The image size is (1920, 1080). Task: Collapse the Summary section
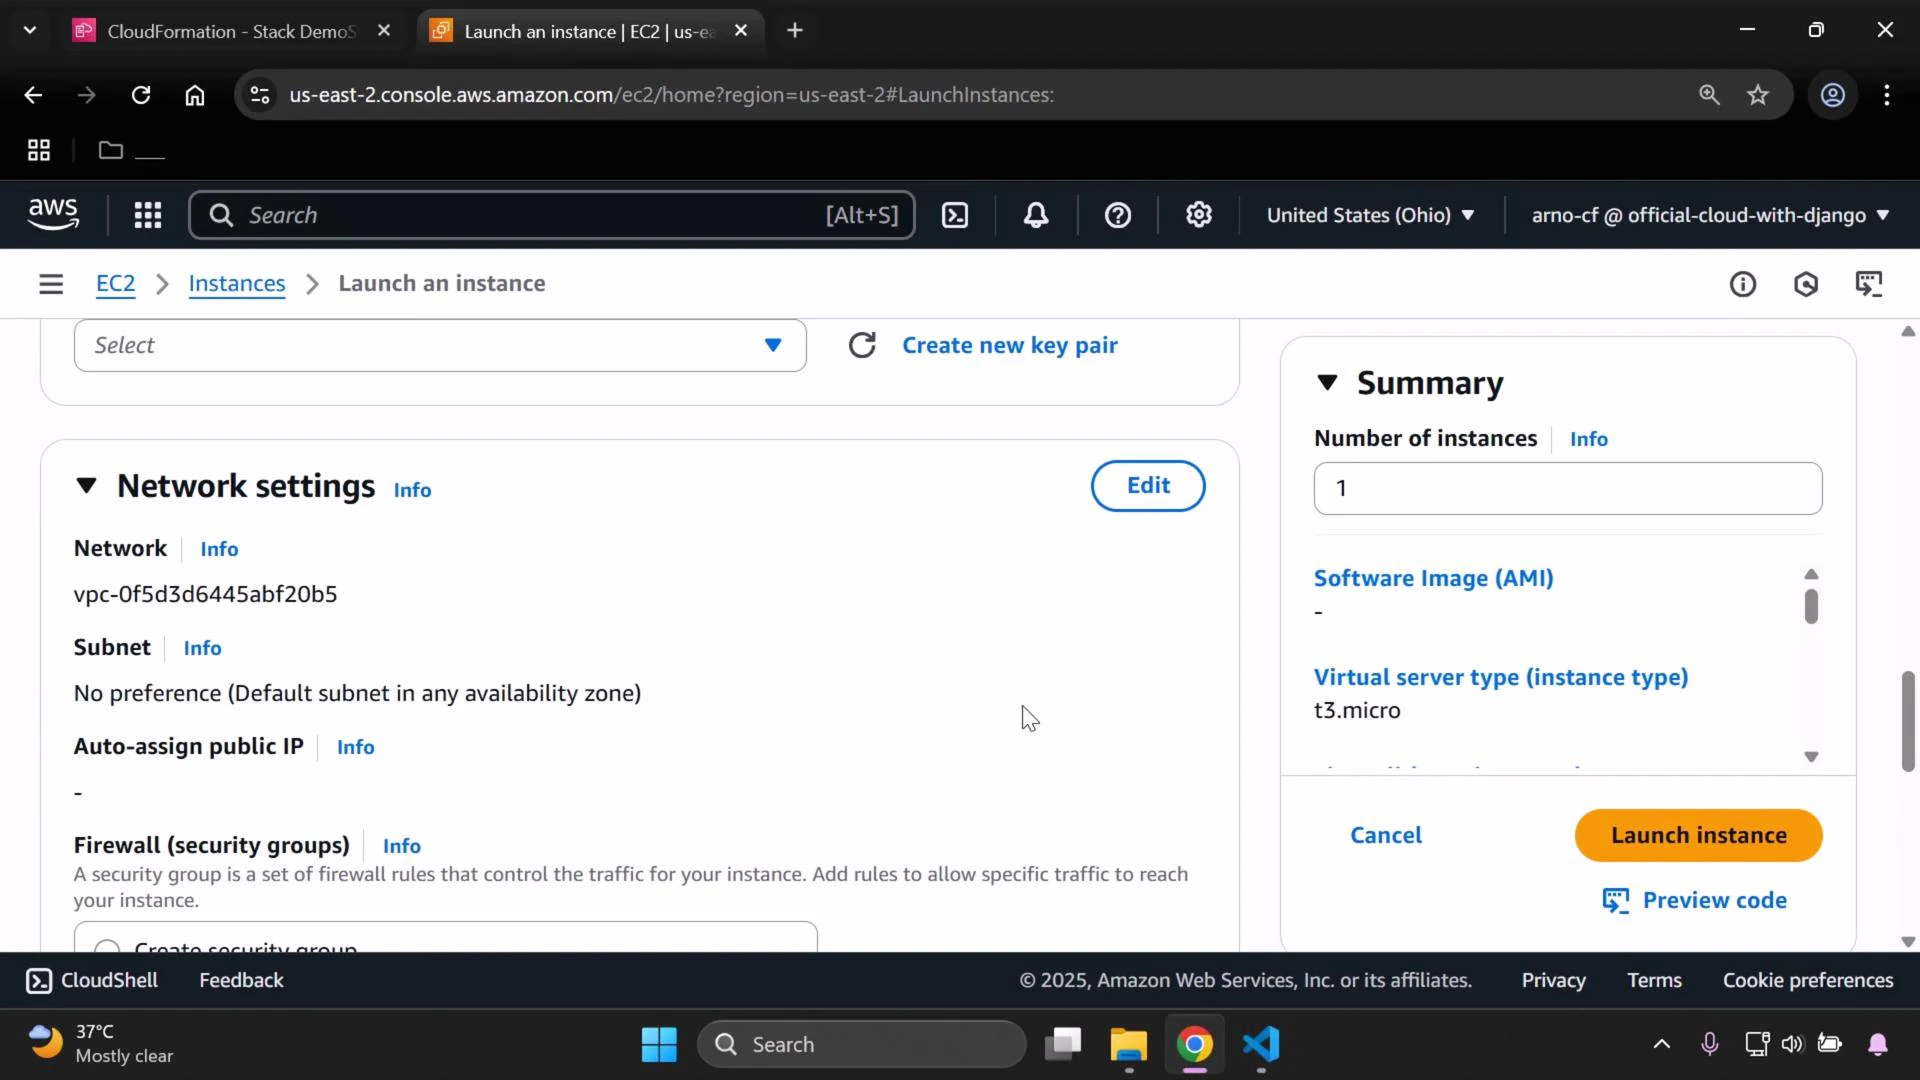[x=1326, y=382]
